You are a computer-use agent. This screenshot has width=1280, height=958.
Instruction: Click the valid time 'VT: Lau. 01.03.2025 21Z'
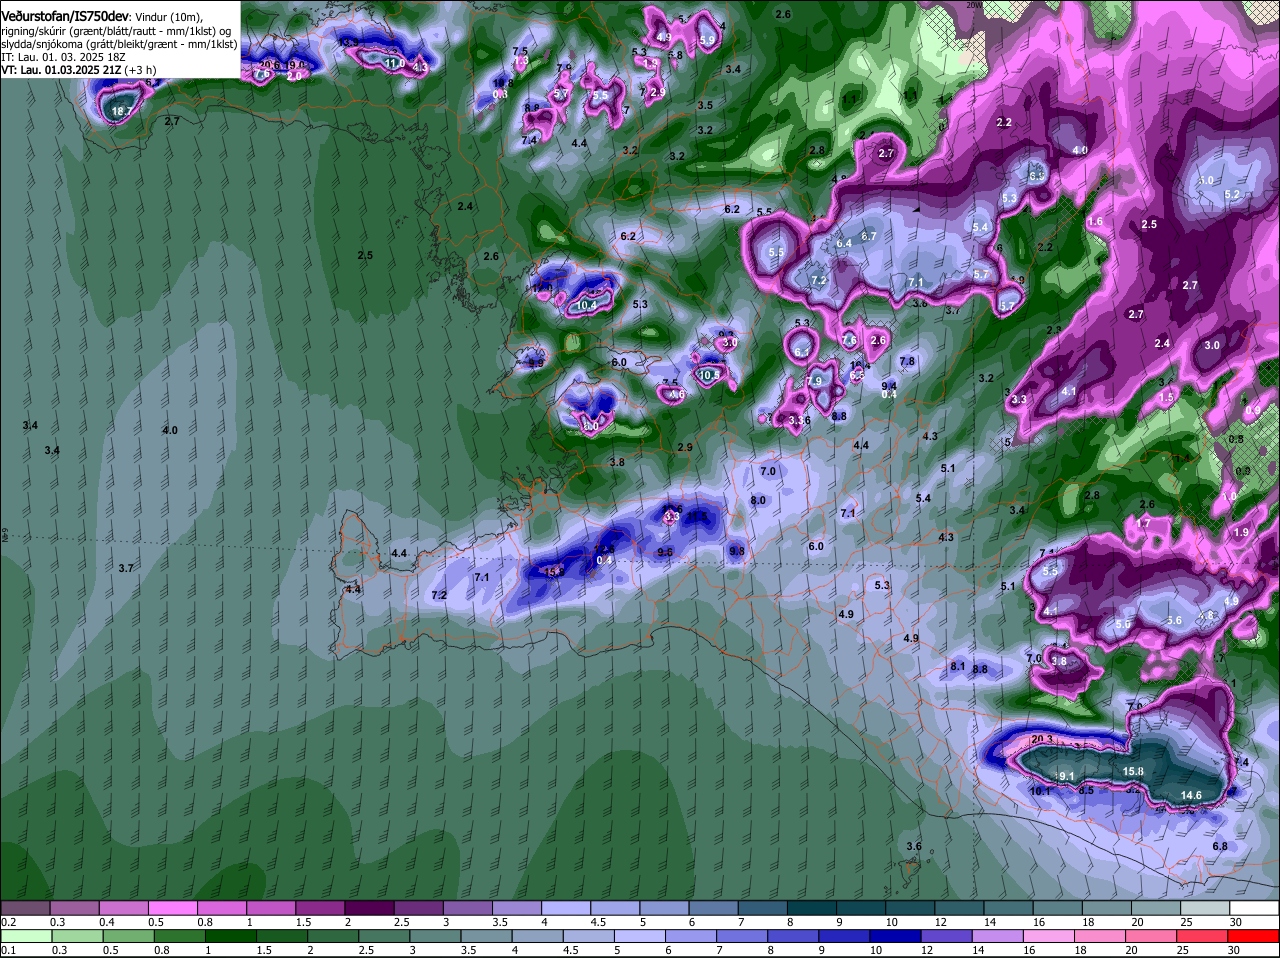pos(61,70)
